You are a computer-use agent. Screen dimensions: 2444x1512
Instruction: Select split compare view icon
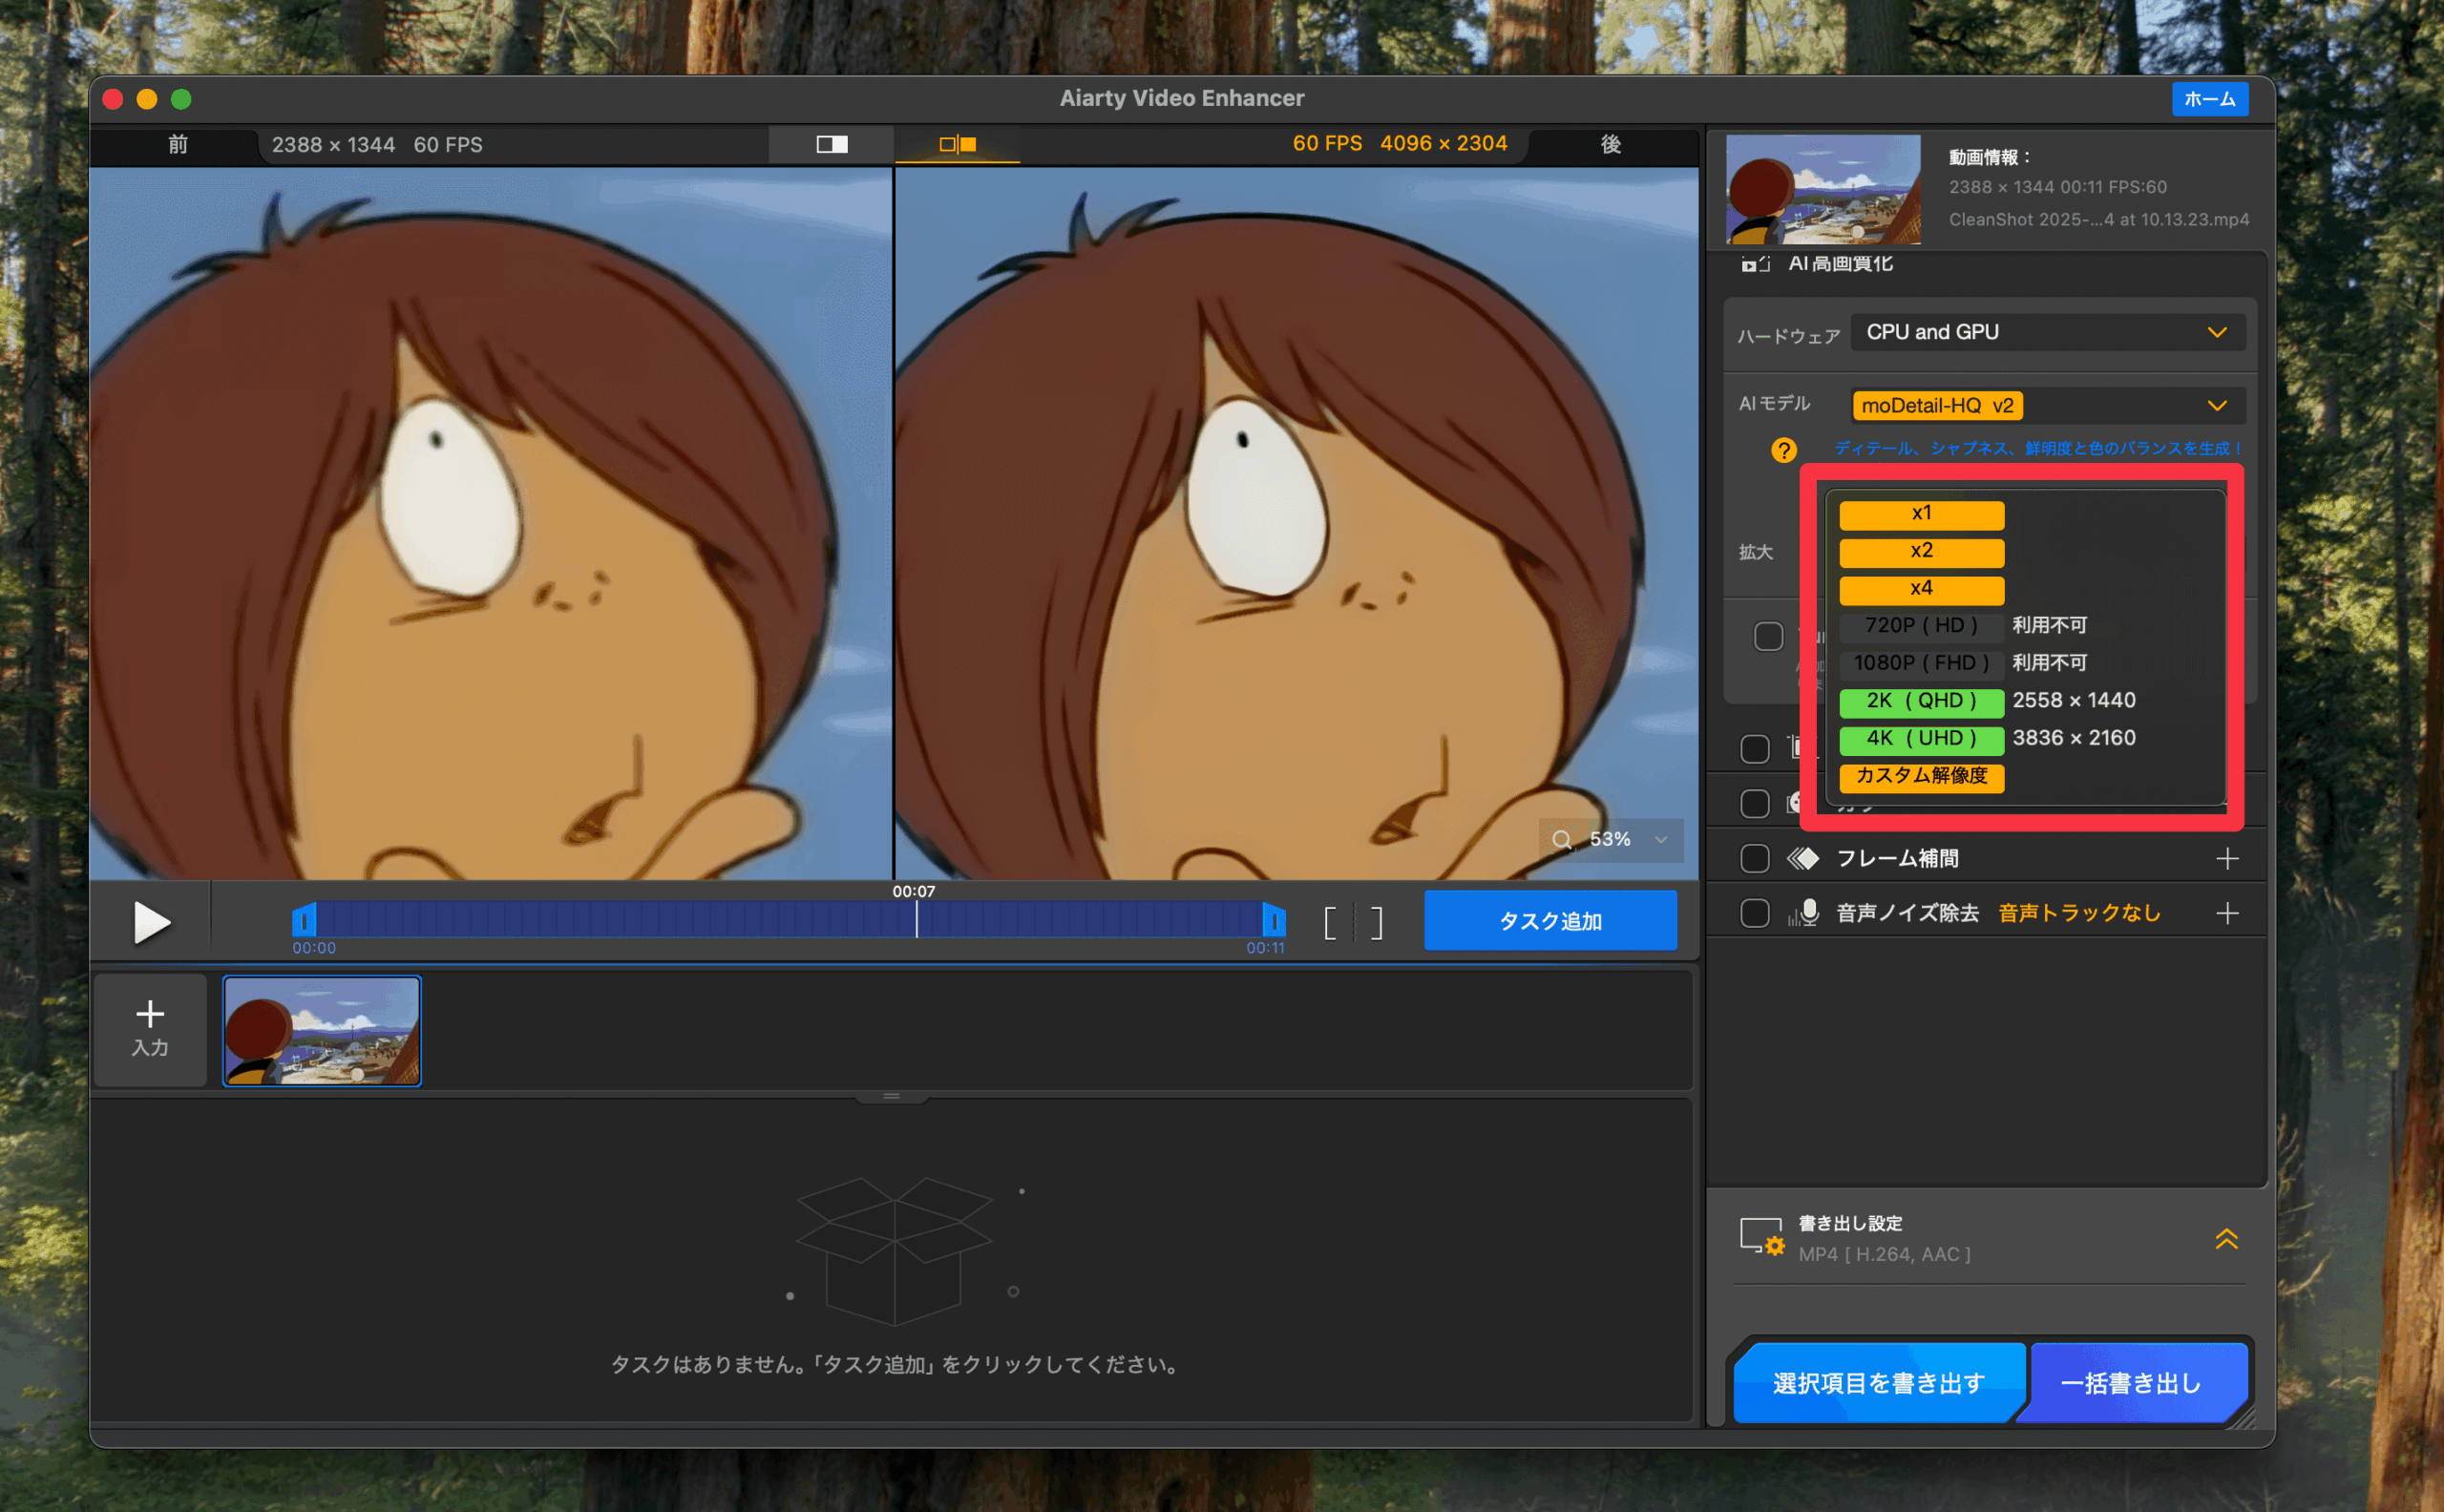(x=957, y=145)
